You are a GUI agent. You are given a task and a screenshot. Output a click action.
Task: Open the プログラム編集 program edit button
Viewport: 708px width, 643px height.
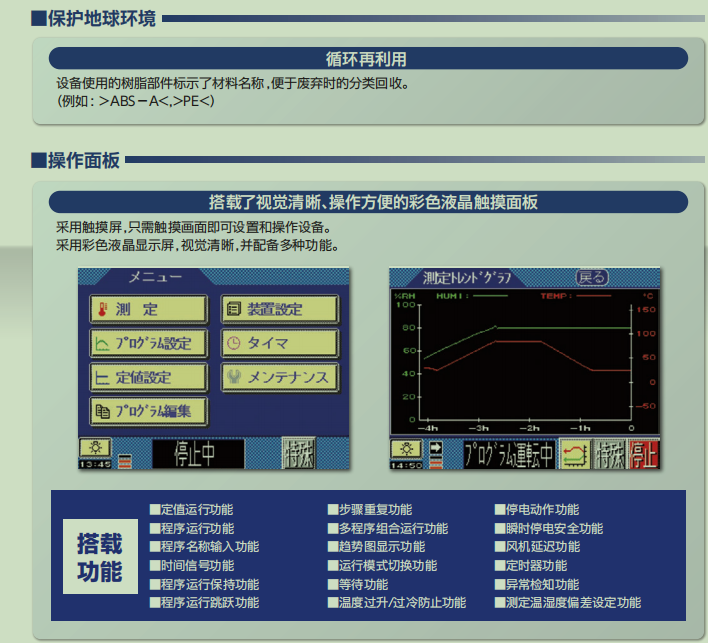click(x=149, y=411)
